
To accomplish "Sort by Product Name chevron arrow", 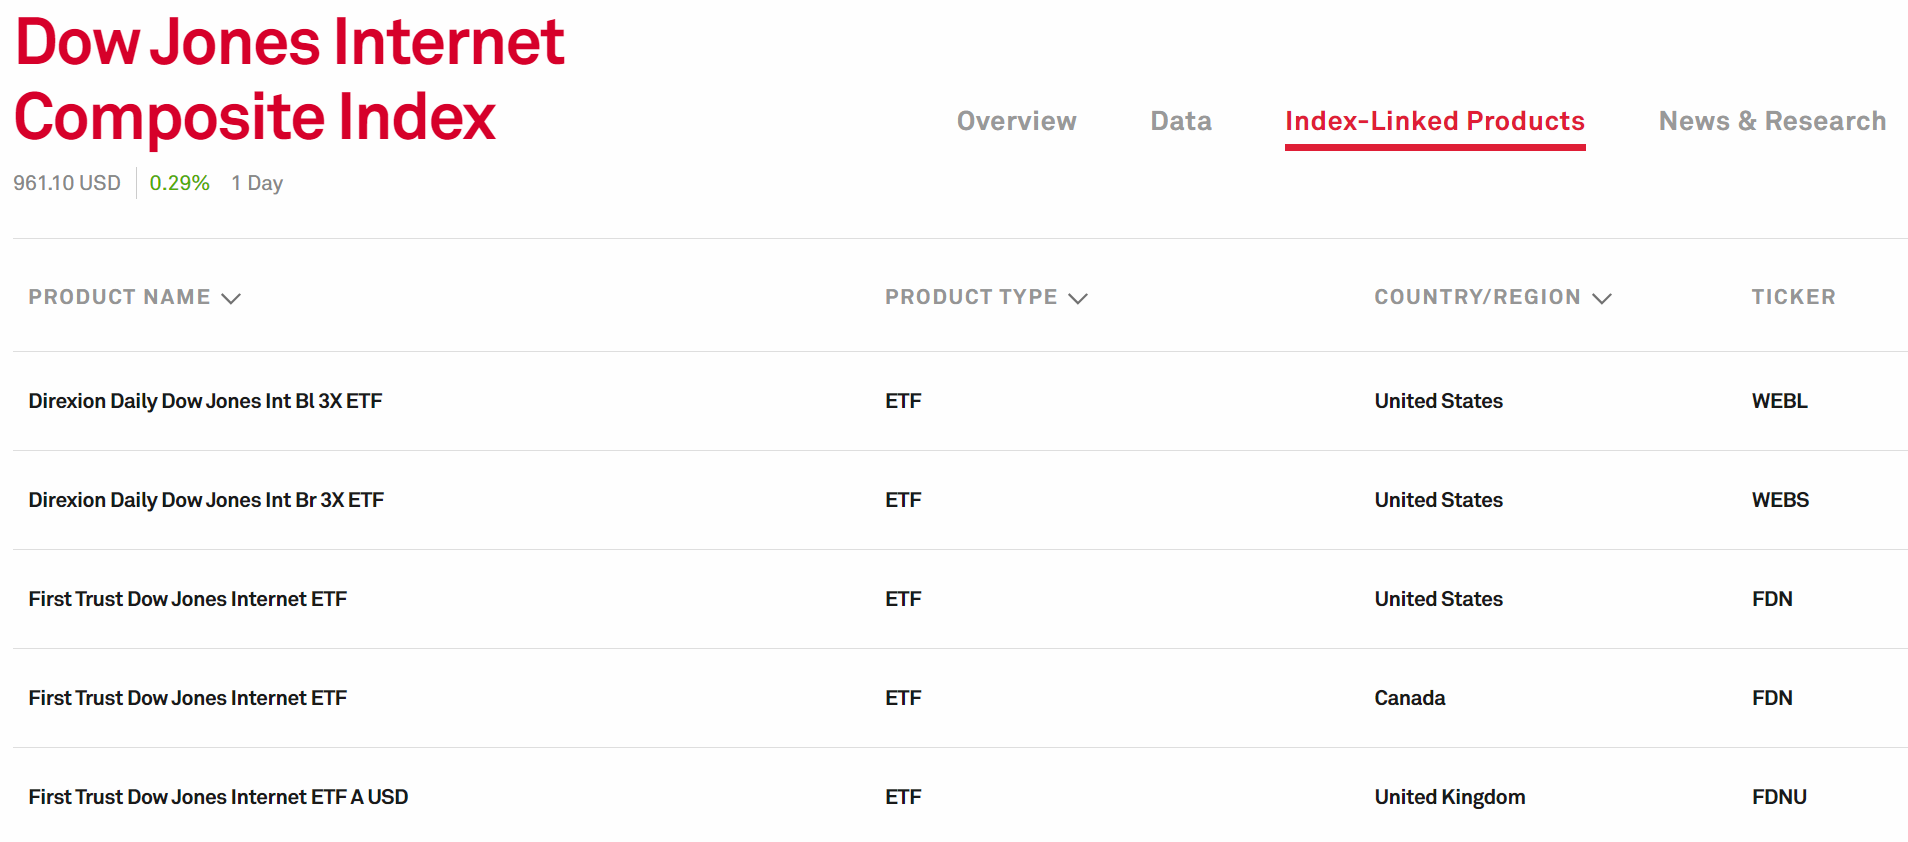I will (231, 298).
